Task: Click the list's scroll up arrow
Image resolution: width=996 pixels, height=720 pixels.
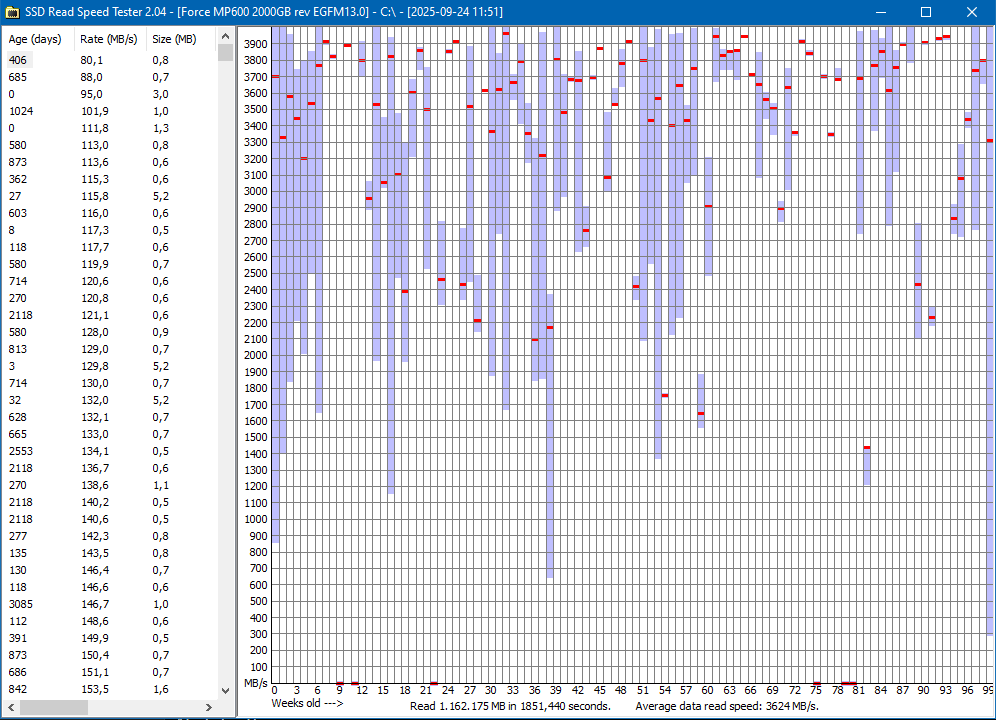Action: point(225,36)
